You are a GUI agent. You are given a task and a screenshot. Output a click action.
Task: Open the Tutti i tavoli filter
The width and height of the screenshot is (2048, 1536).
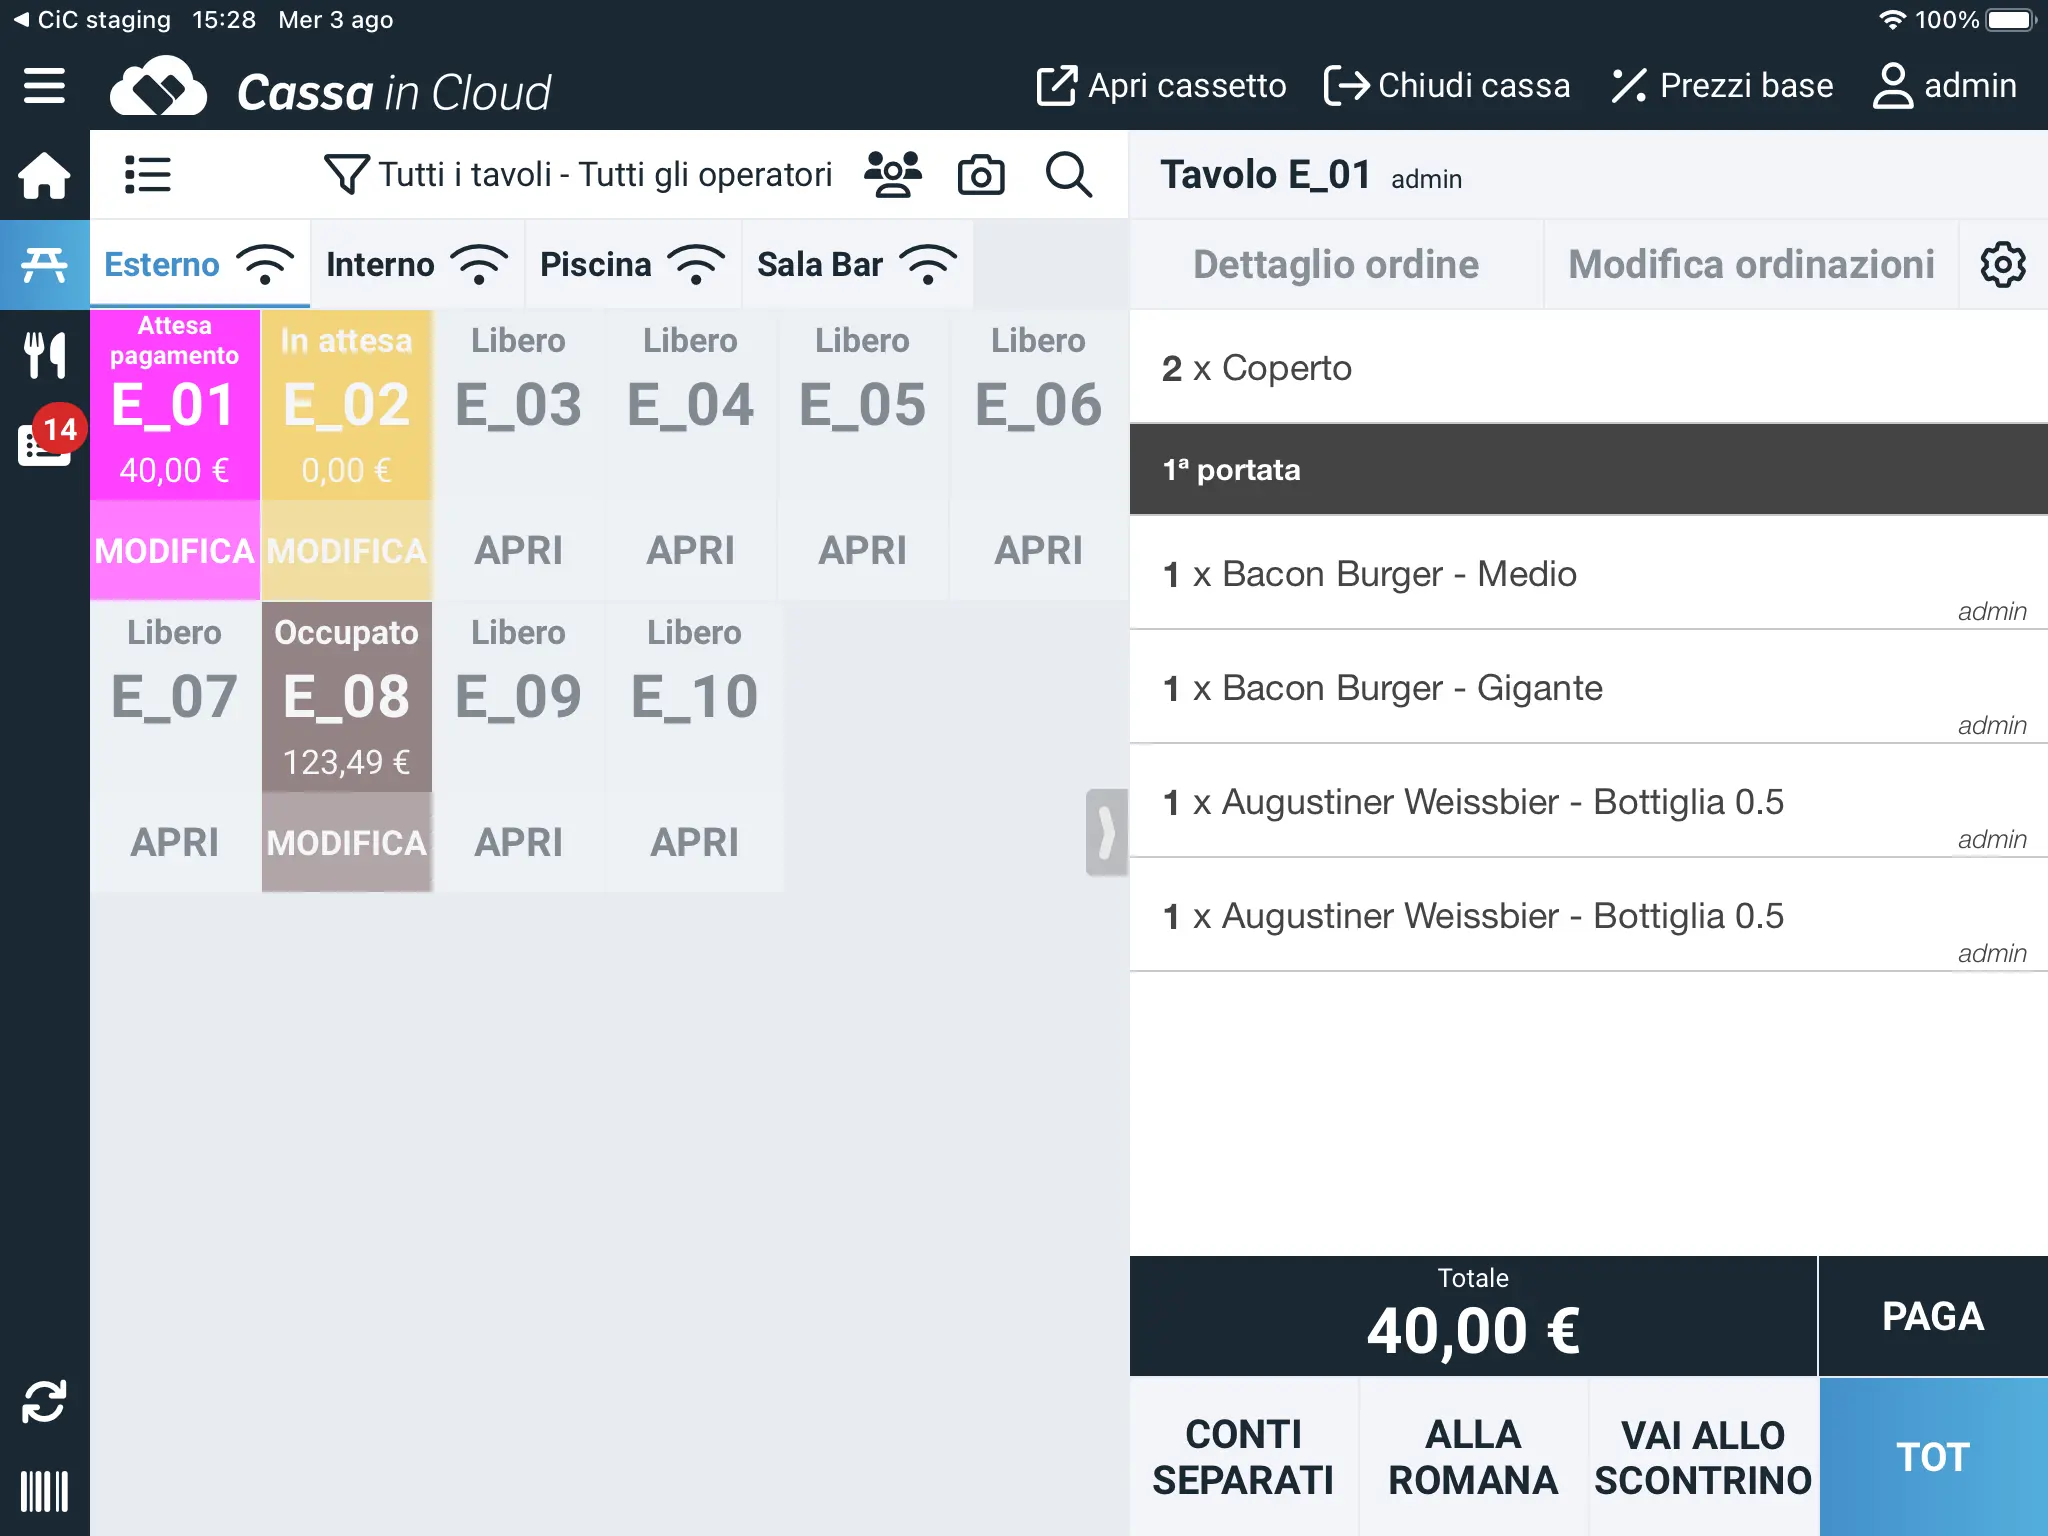(x=579, y=175)
